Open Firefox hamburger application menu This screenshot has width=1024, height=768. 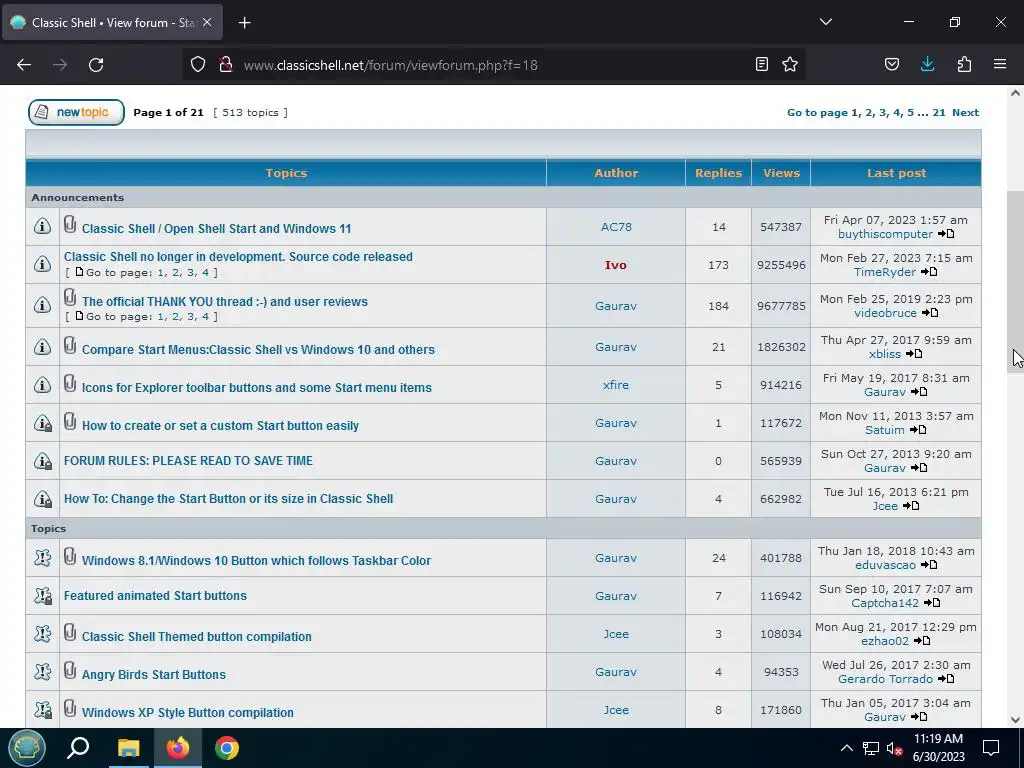[x=1000, y=64]
